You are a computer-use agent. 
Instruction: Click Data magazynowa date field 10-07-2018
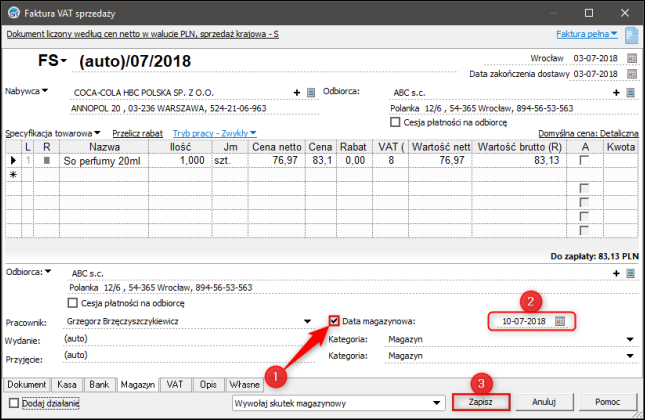click(524, 321)
